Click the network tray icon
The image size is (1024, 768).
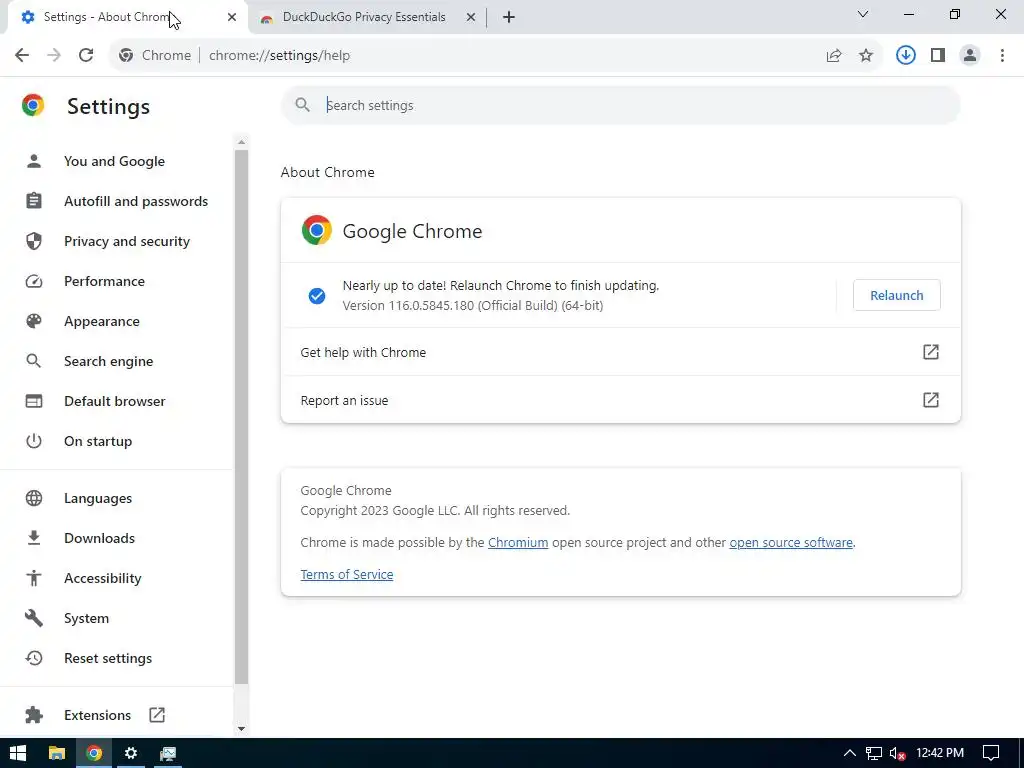pyautogui.click(x=874, y=753)
